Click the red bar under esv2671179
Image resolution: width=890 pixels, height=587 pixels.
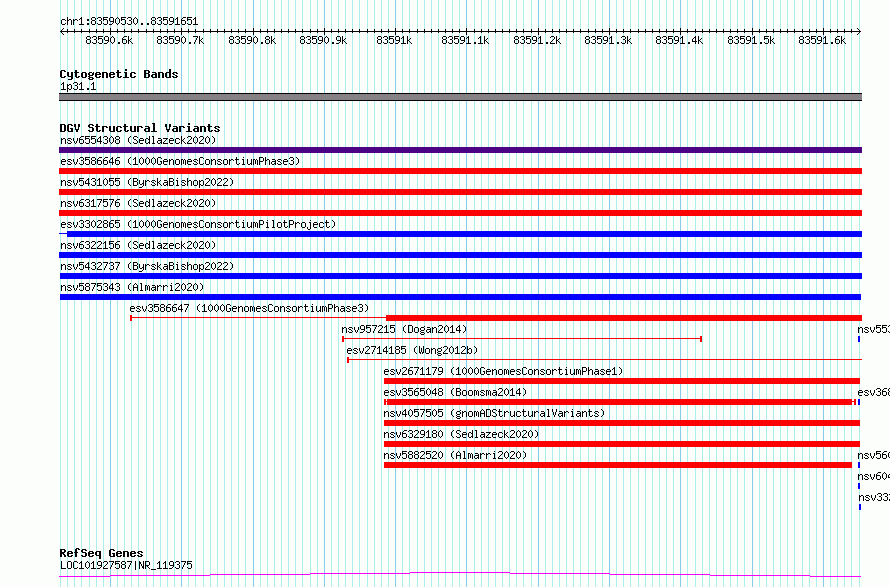pos(622,381)
